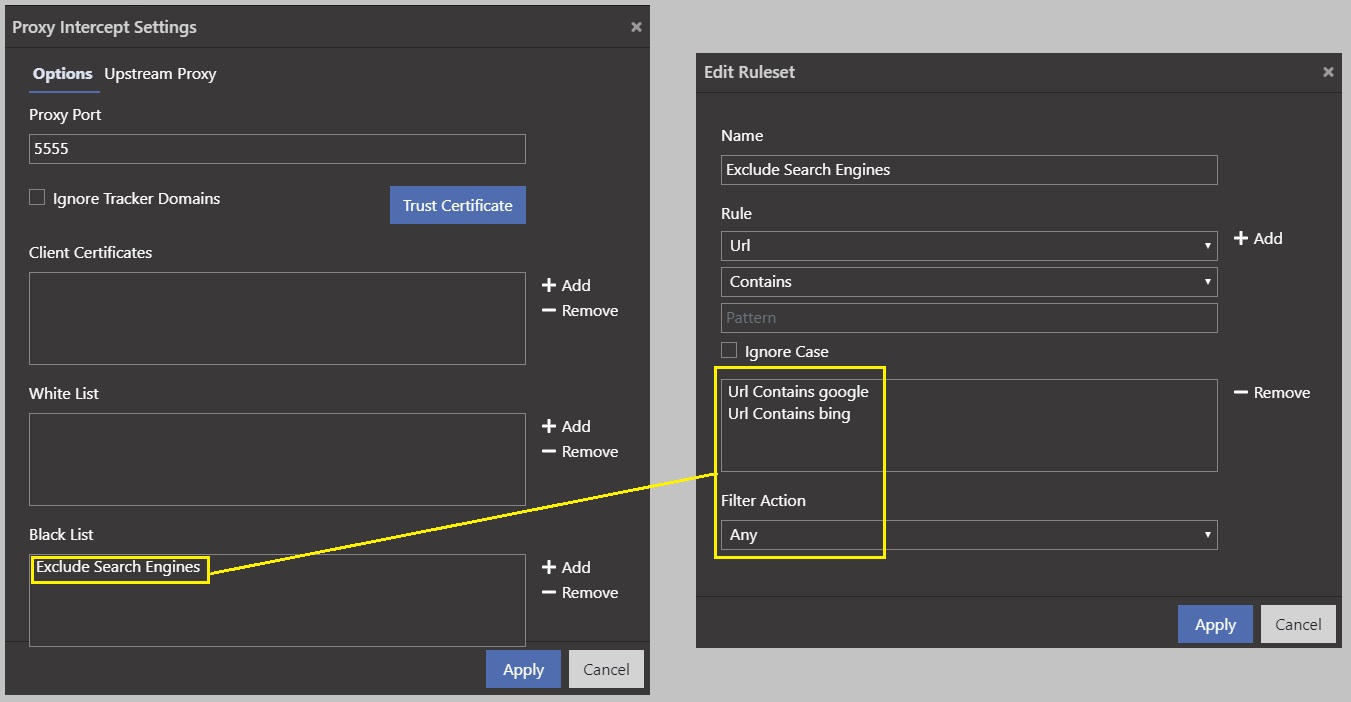Click Remove next to Client Certificates
The height and width of the screenshot is (702, 1351).
580,311
